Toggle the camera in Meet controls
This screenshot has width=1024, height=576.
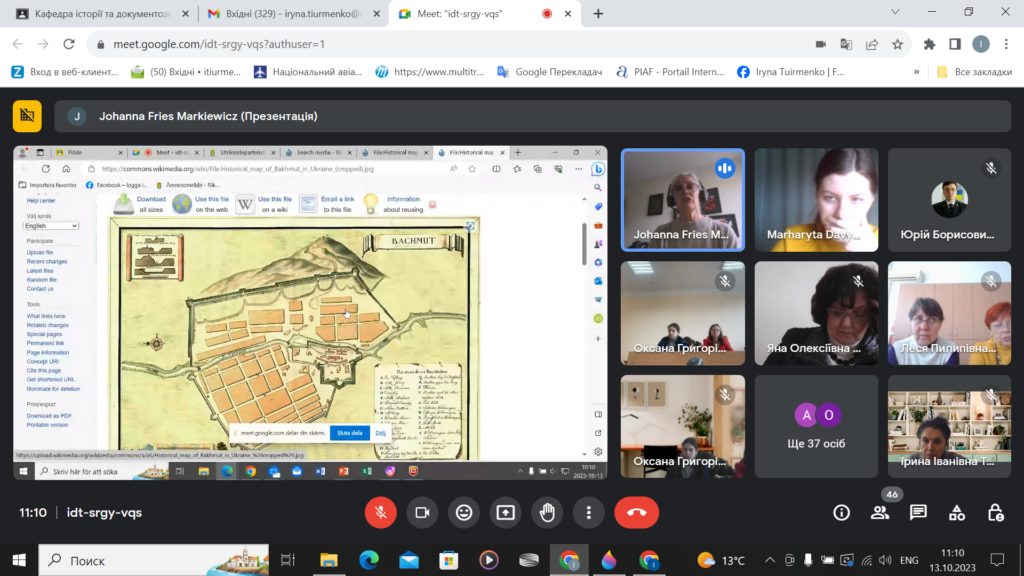coord(422,512)
